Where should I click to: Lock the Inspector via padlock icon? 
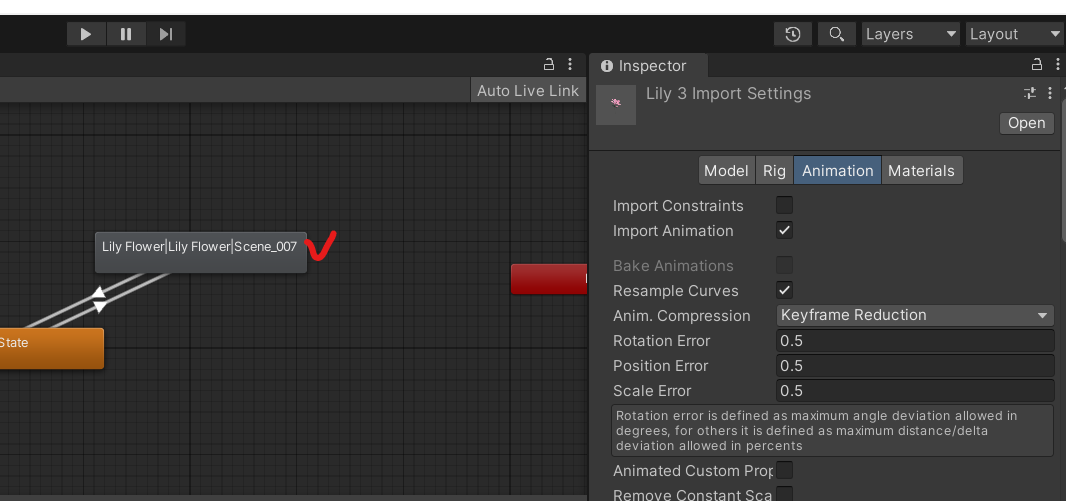click(1037, 65)
